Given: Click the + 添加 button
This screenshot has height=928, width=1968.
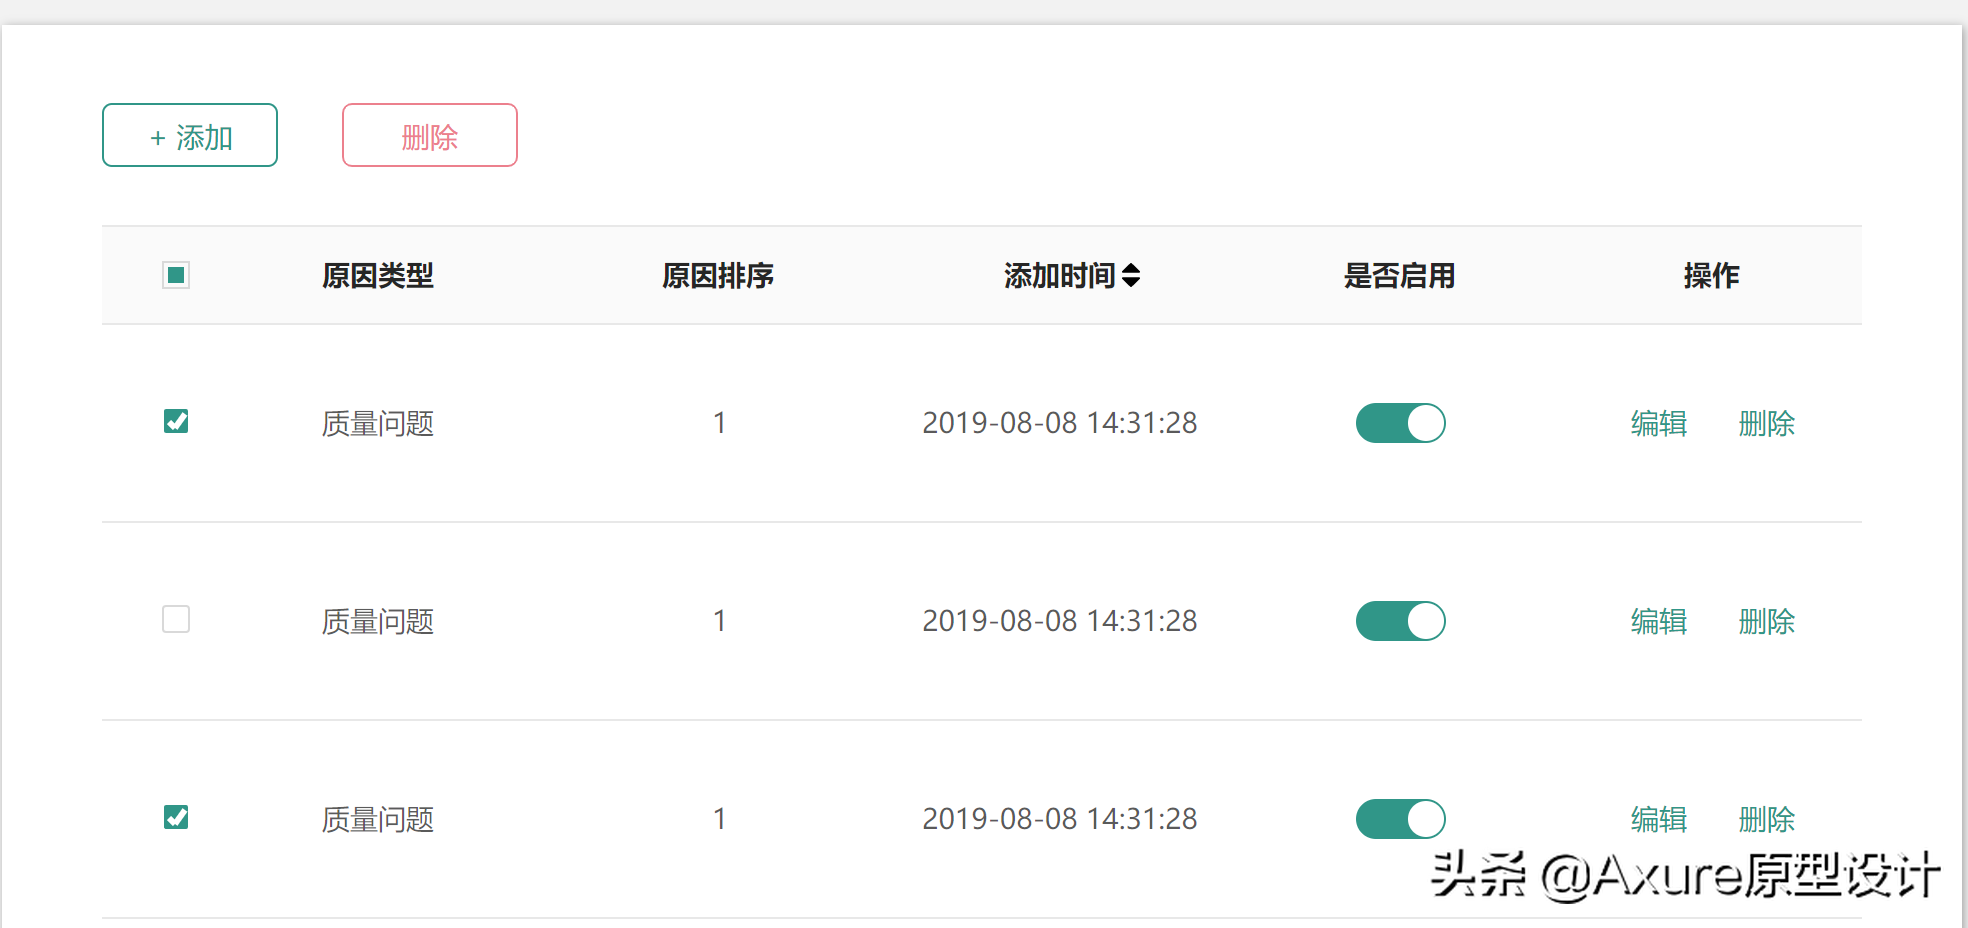Looking at the screenshot, I should coord(190,135).
